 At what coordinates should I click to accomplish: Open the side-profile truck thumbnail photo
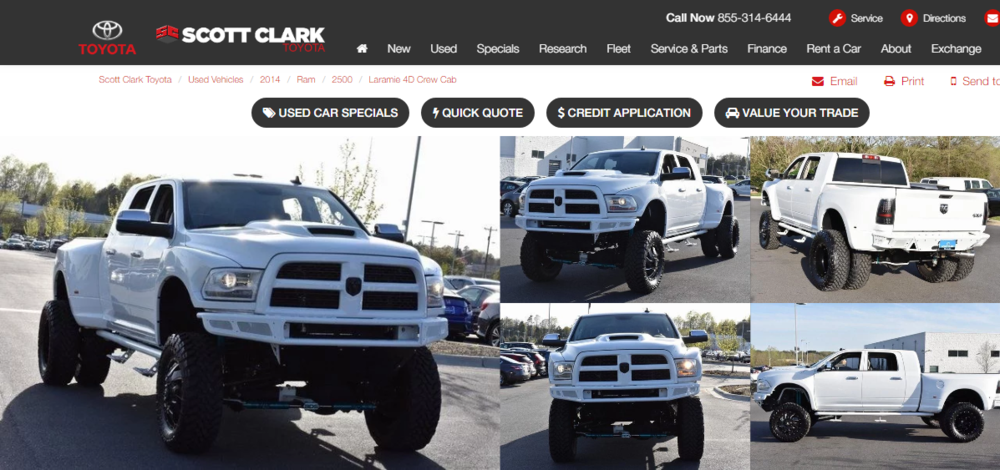click(x=875, y=386)
